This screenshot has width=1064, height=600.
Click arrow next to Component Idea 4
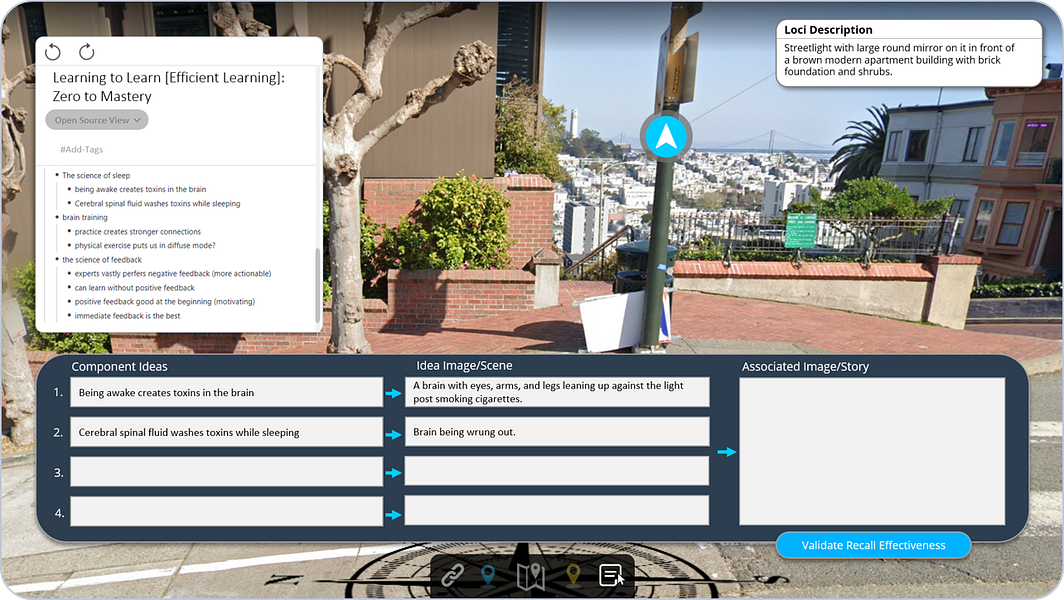pyautogui.click(x=394, y=515)
